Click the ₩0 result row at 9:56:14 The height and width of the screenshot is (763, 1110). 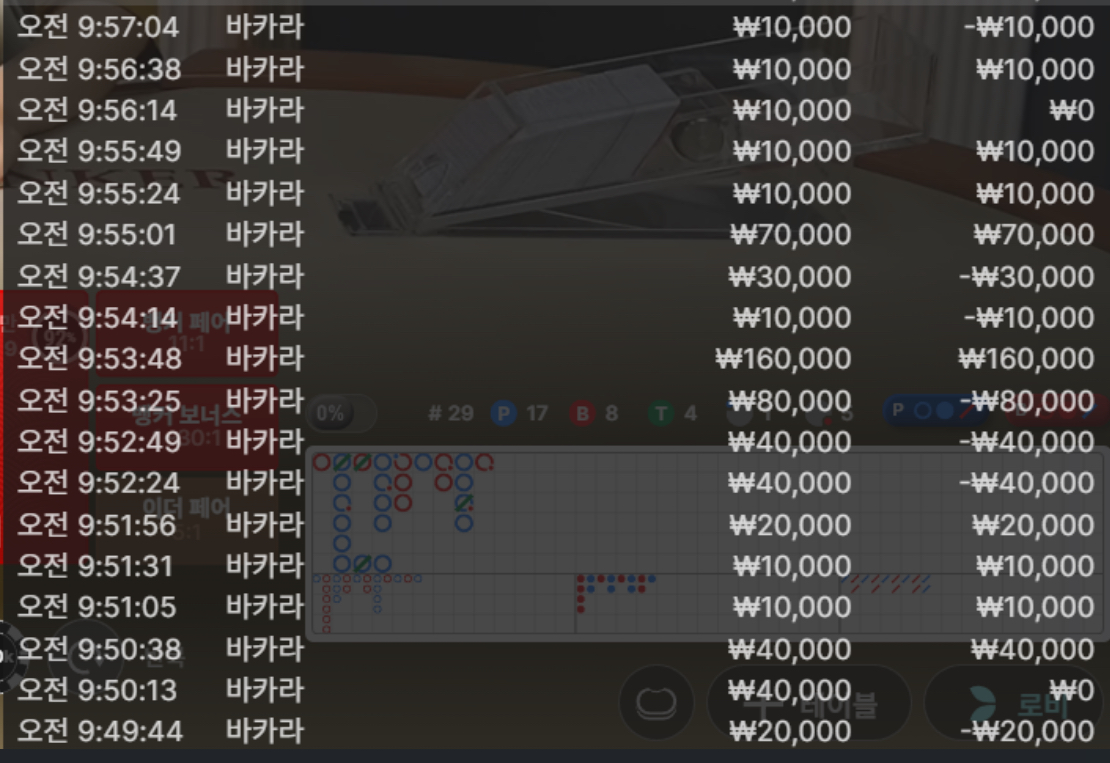(x=555, y=110)
